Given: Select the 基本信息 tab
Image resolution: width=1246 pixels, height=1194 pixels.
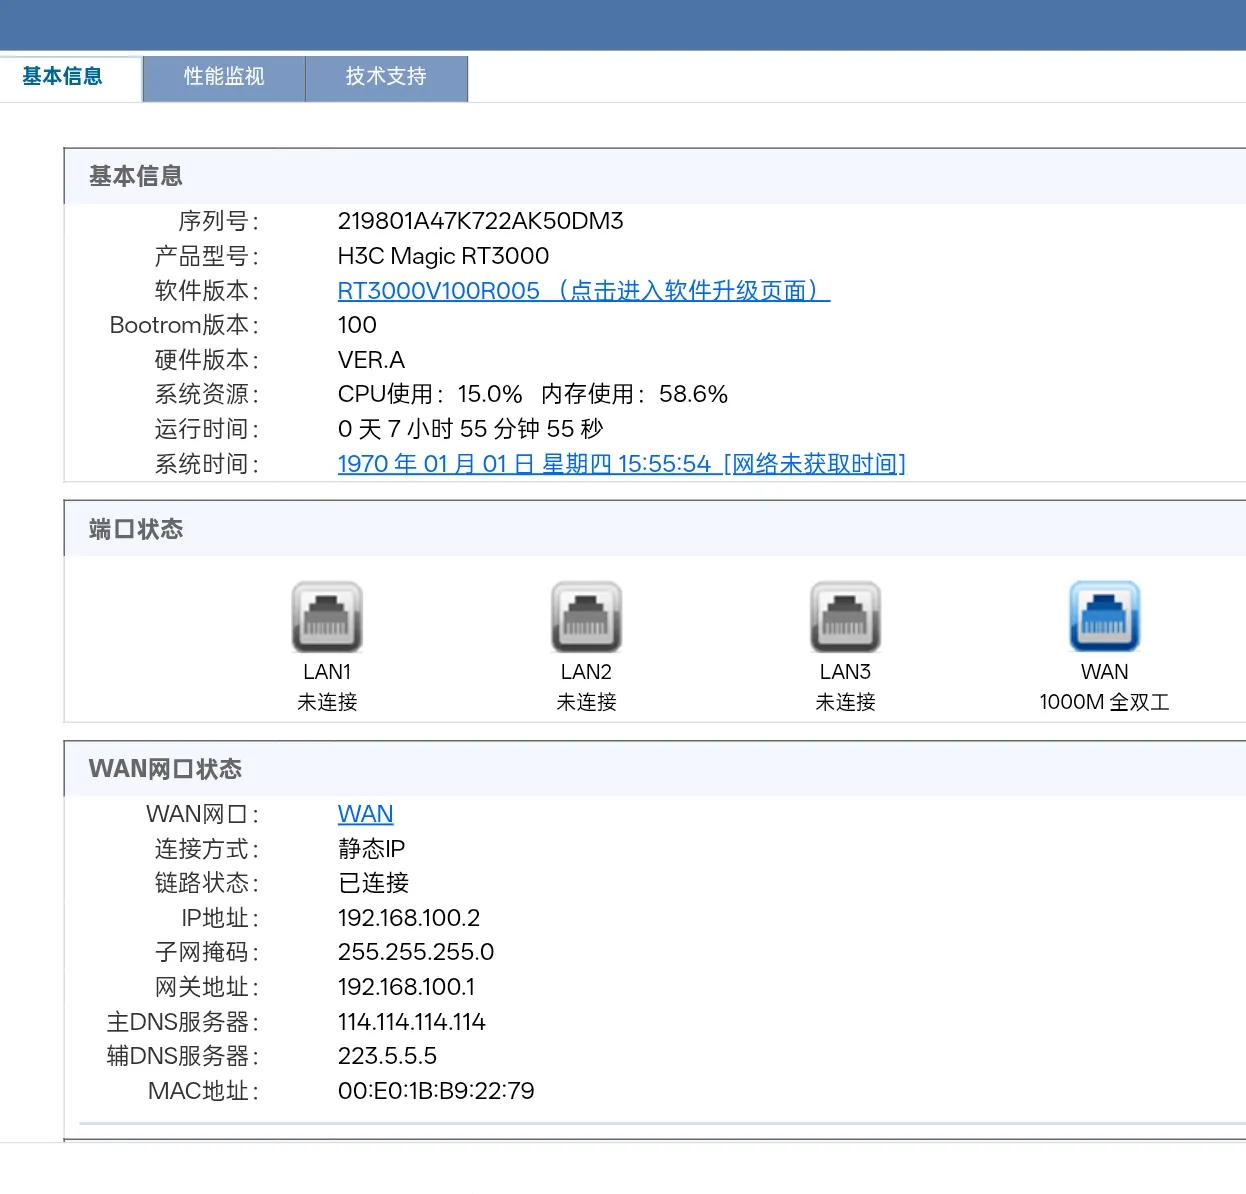Looking at the screenshot, I should point(62,77).
